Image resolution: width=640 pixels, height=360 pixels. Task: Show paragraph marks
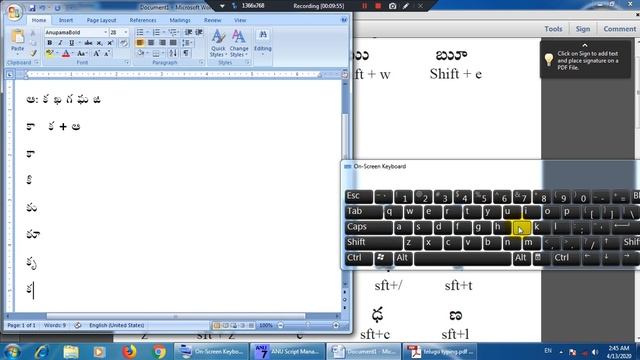186,53
